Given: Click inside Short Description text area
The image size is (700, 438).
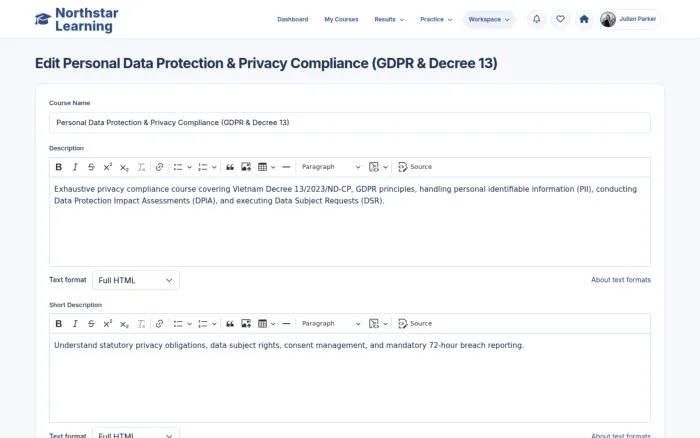Looking at the screenshot, I should point(350,378).
